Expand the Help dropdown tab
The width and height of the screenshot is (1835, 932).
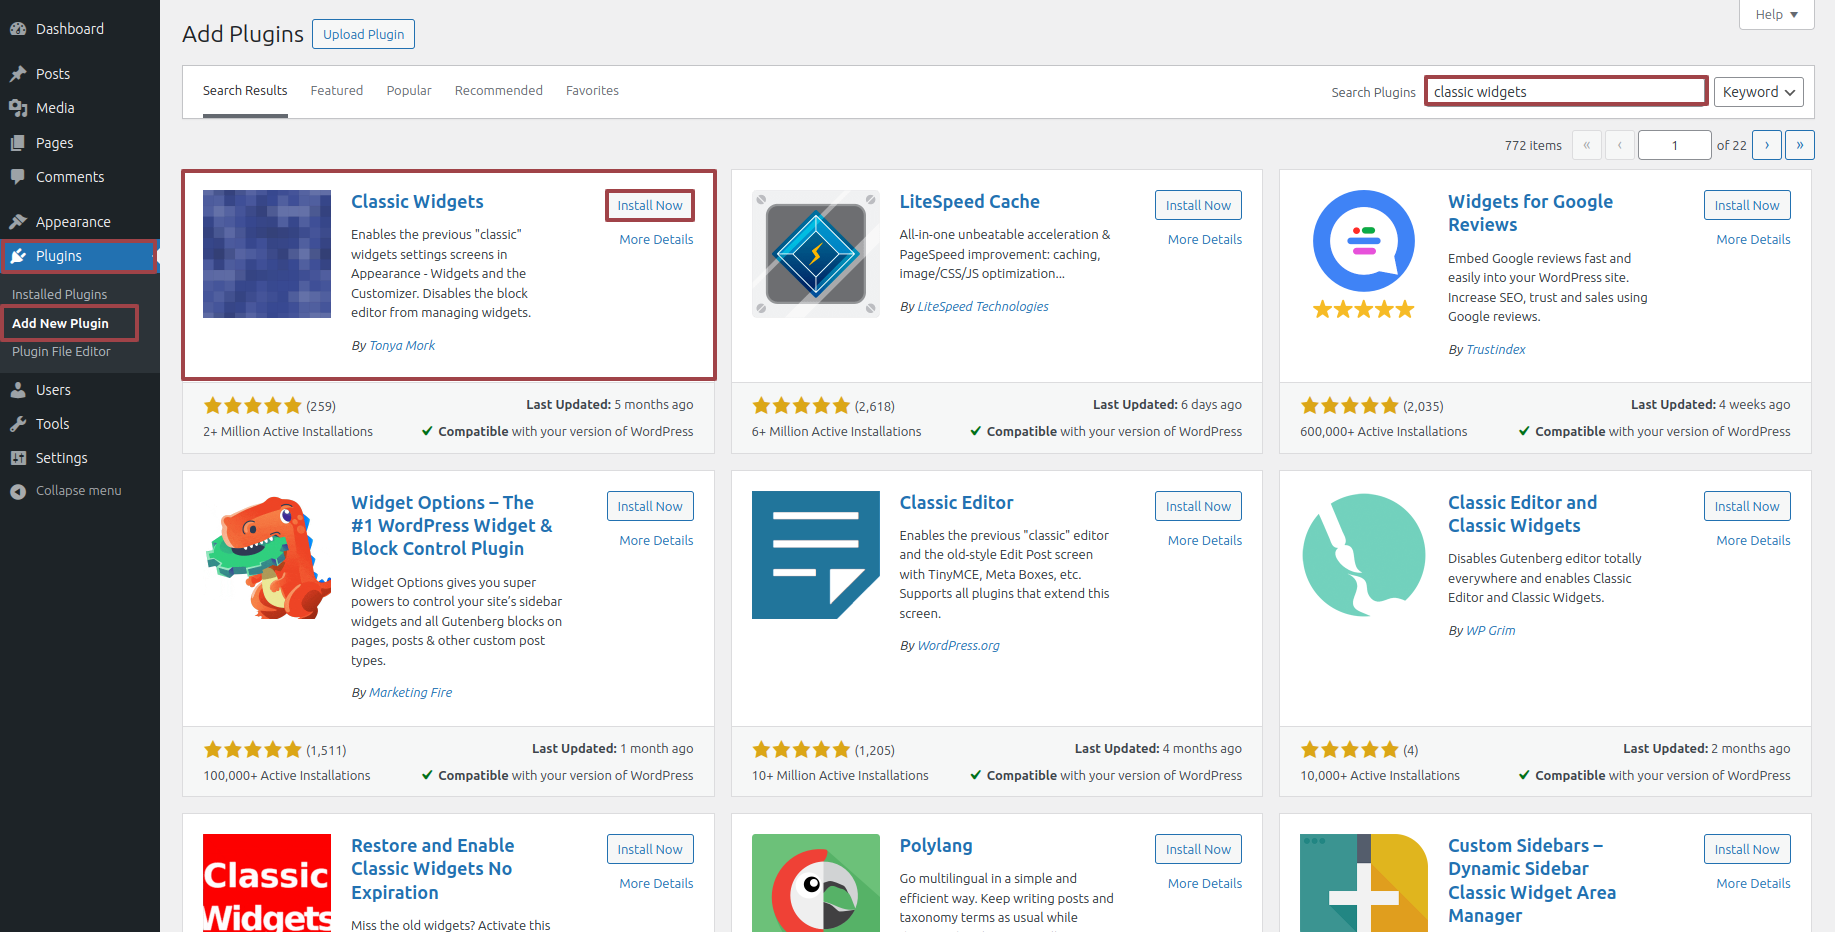click(1777, 14)
